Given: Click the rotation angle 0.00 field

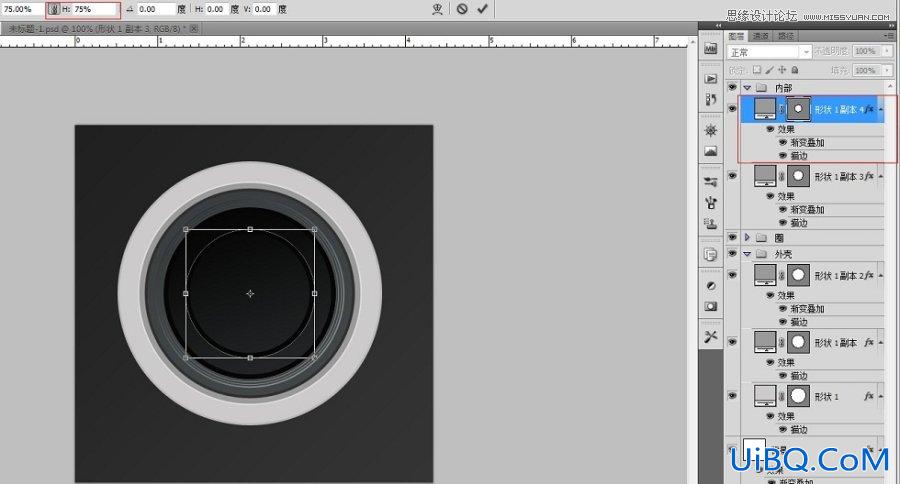Looking at the screenshot, I should point(156,9).
